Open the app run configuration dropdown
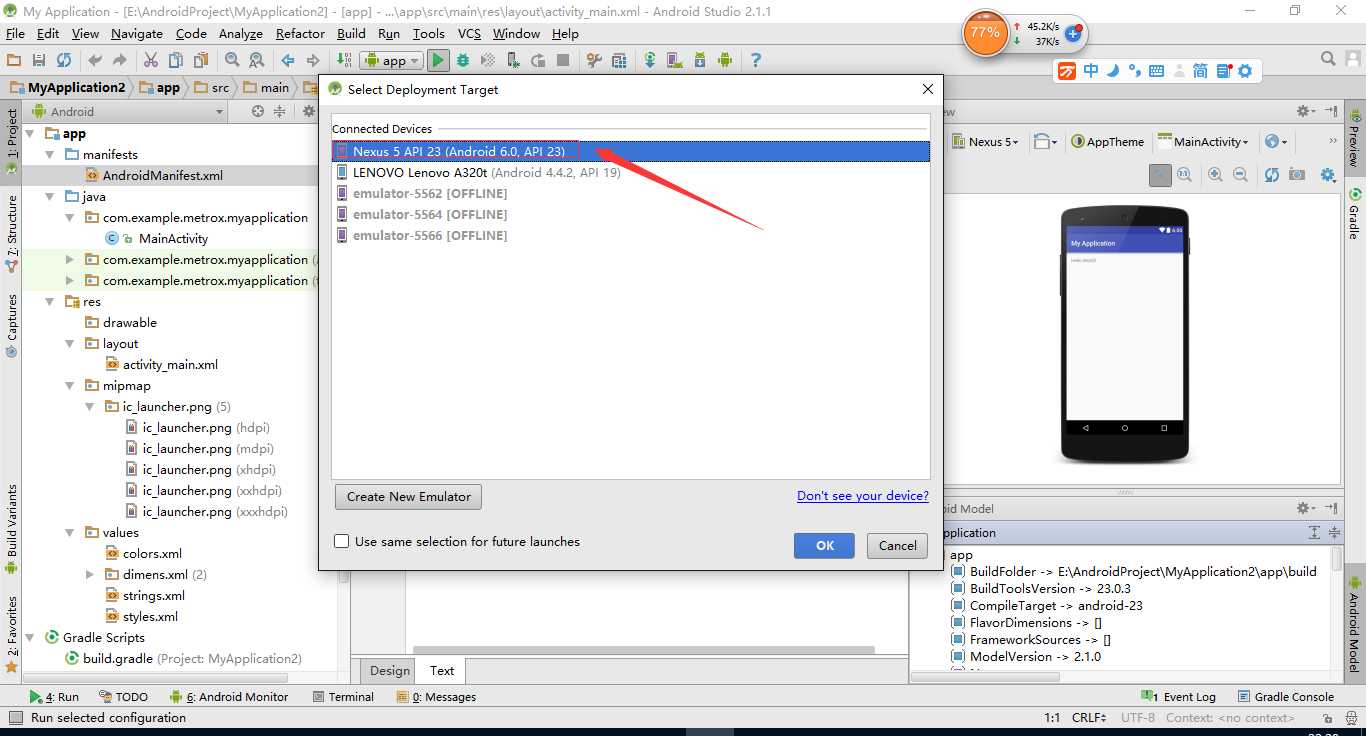 click(392, 60)
